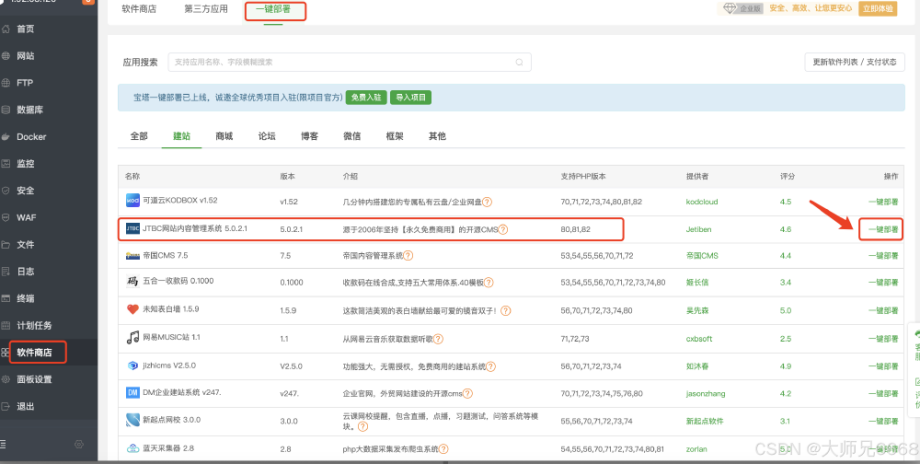This screenshot has height=464, width=920.
Task: Deploy 未知表白墙 via 一键部署 link
Action: click(883, 310)
